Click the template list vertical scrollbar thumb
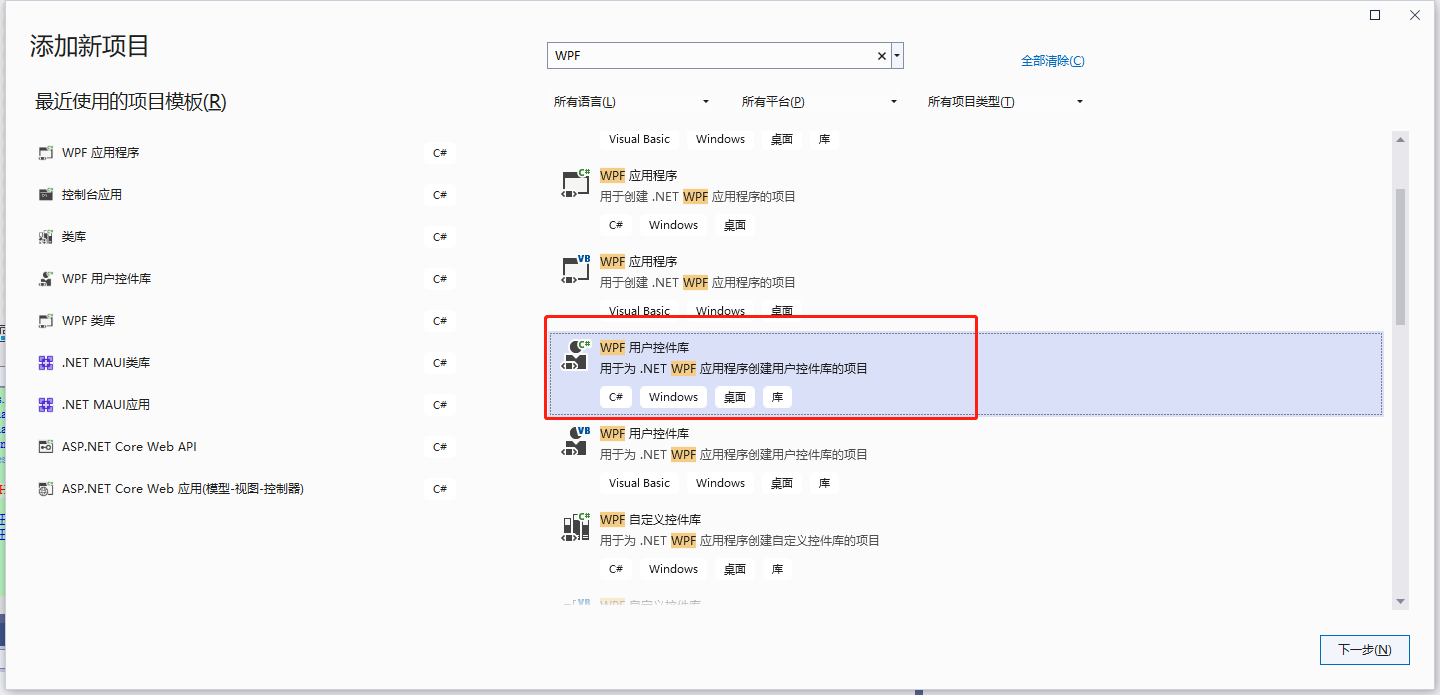 tap(1400, 255)
